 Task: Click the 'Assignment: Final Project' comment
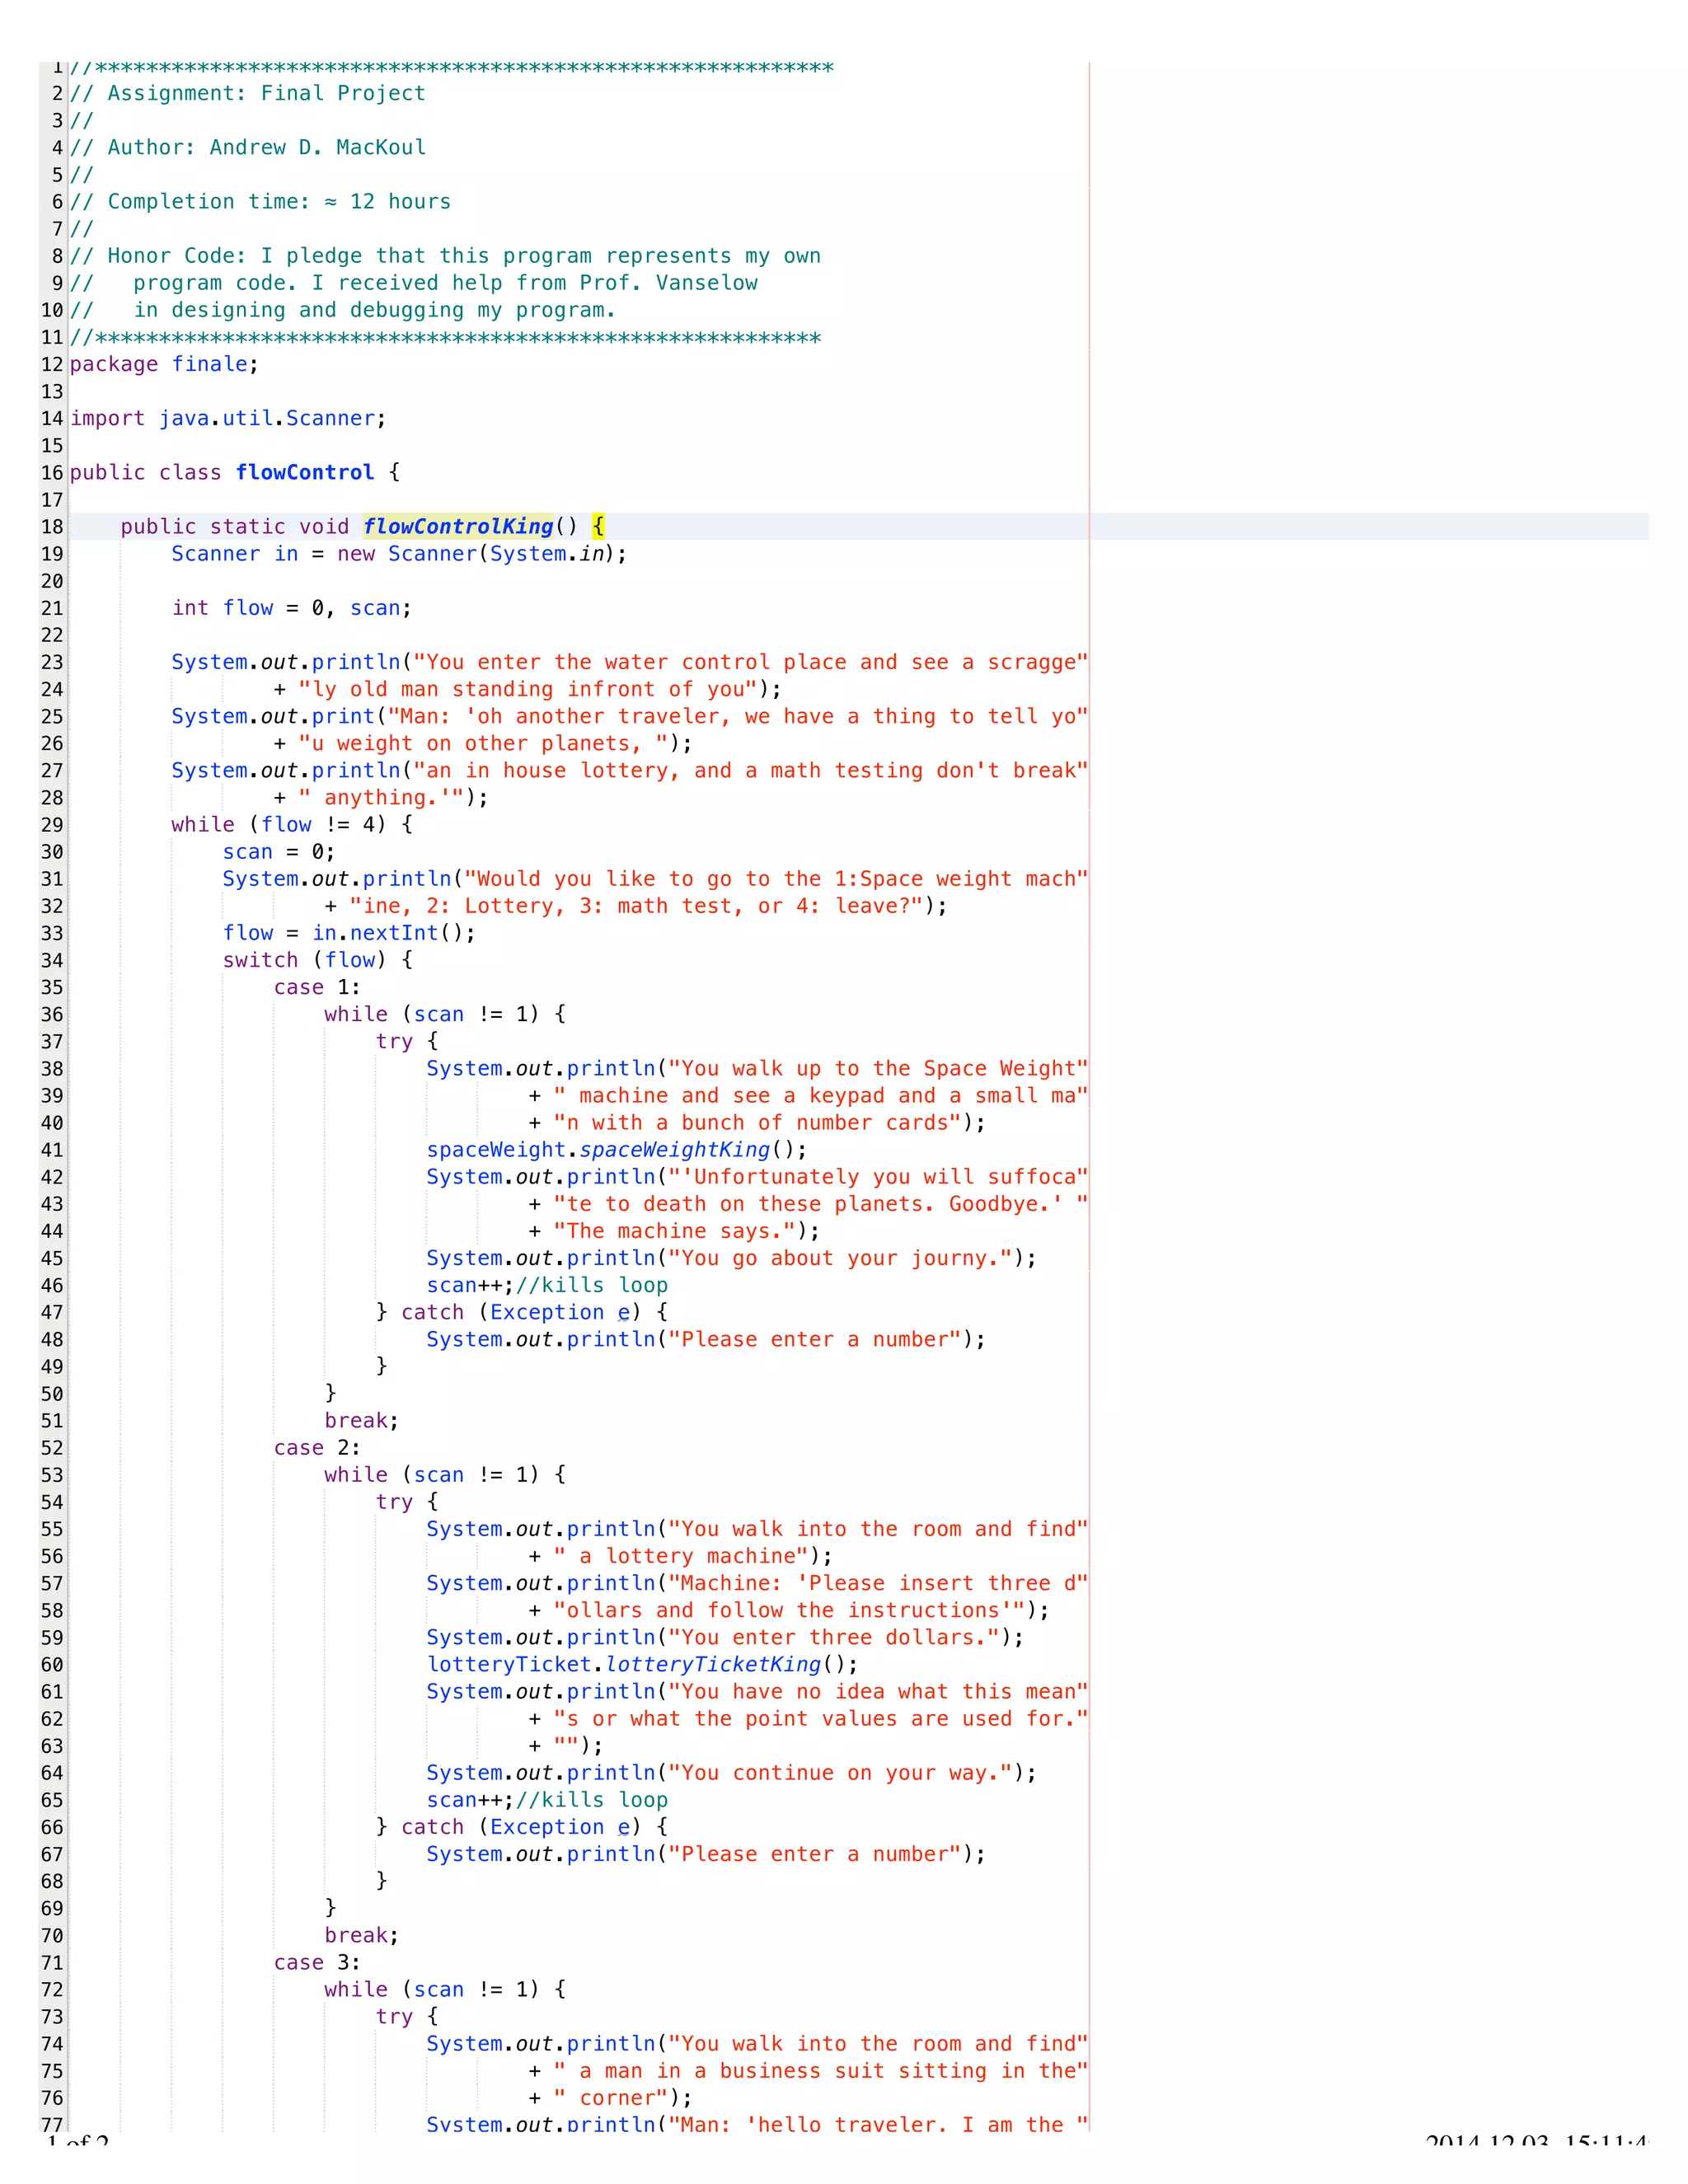(248, 93)
